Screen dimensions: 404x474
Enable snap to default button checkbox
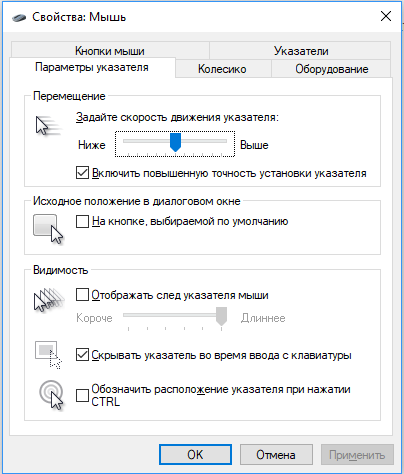[82, 221]
